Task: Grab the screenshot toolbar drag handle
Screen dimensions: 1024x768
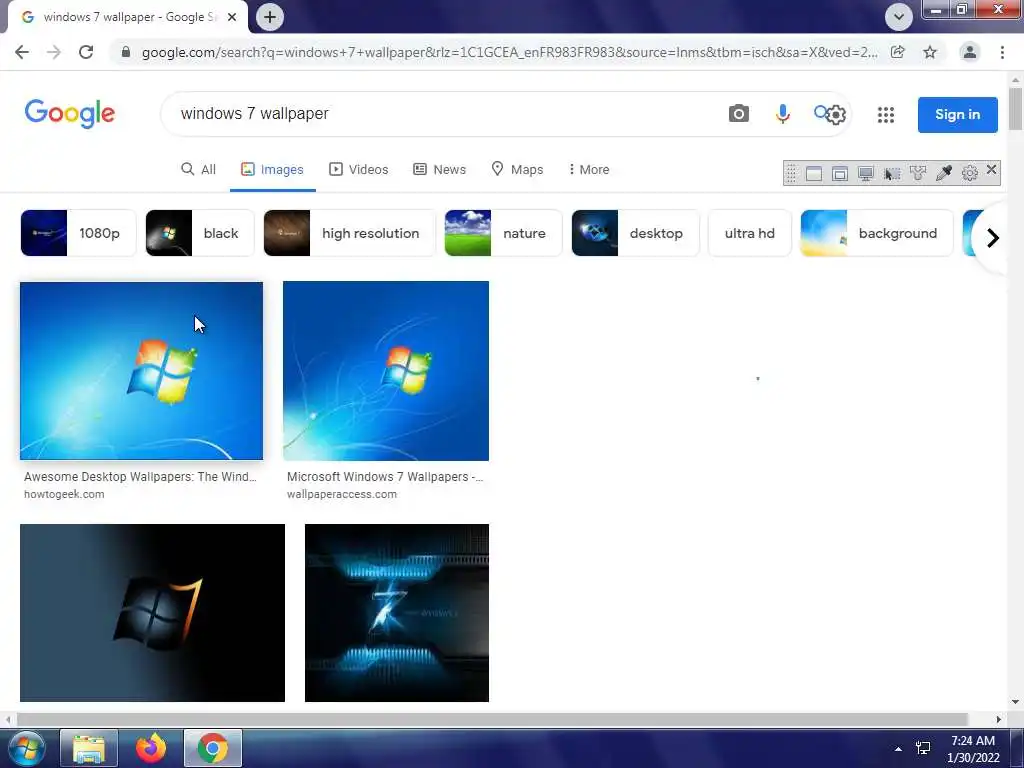Action: coord(792,173)
